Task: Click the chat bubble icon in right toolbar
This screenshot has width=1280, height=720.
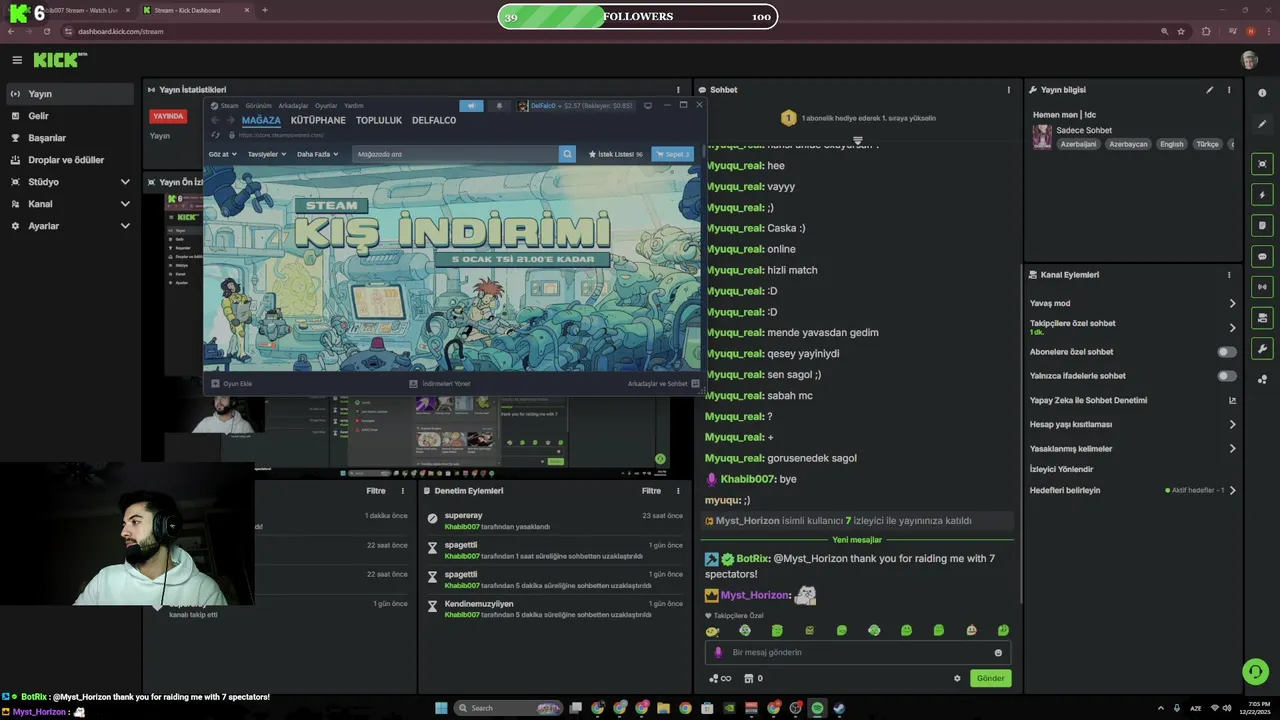Action: [x=1262, y=257]
